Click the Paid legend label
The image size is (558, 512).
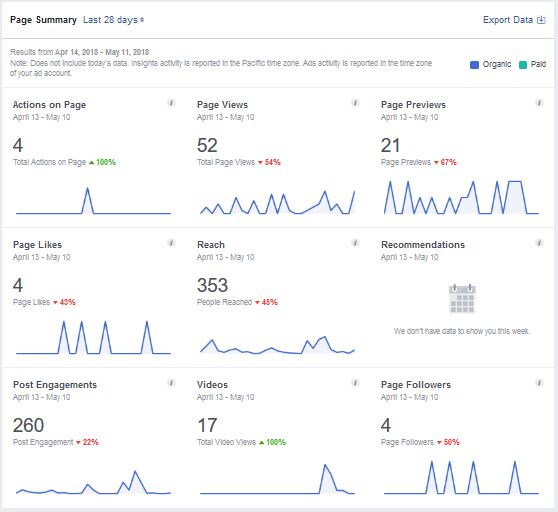tap(538, 64)
